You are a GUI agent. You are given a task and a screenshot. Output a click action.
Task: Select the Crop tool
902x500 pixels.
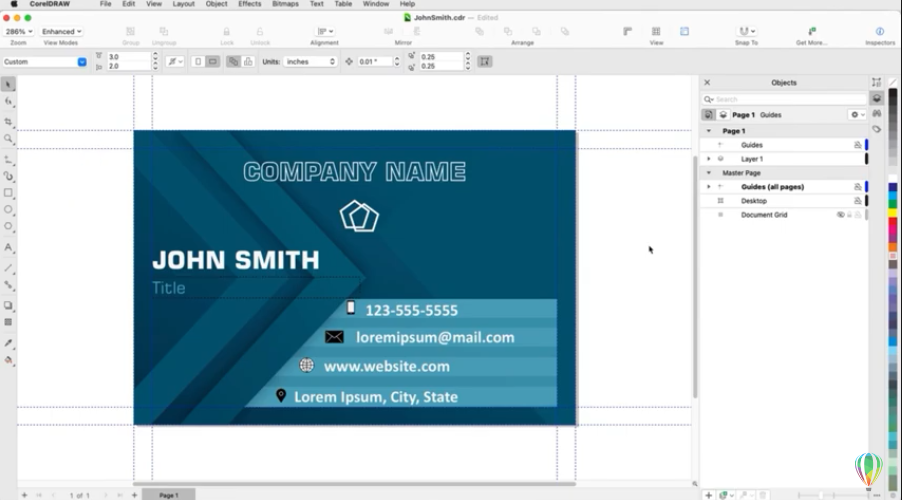coord(8,122)
